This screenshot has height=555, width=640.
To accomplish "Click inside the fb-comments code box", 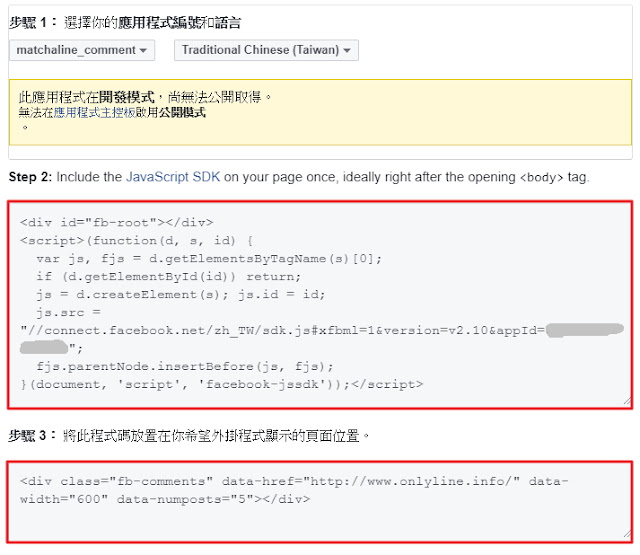I will 320,502.
